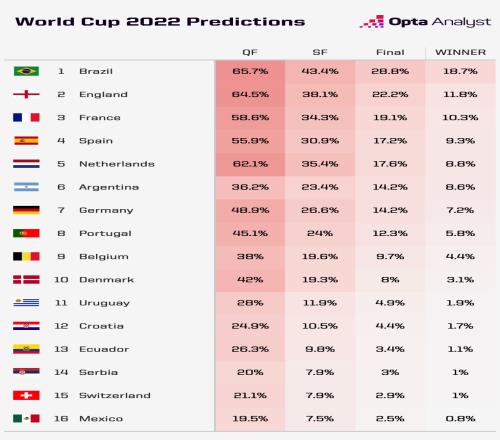Click the Spain flag icon
This screenshot has width=500, height=440.
[26, 141]
